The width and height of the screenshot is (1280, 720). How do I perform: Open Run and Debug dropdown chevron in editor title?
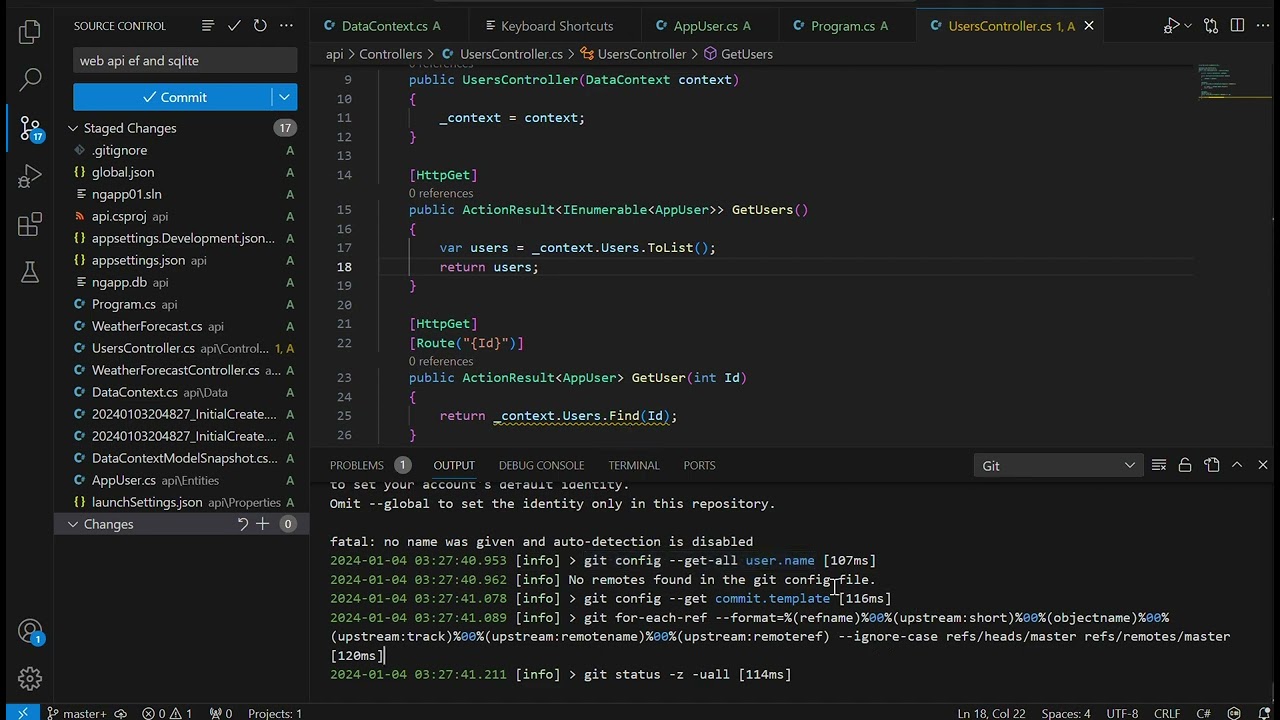pyautogui.click(x=1188, y=26)
